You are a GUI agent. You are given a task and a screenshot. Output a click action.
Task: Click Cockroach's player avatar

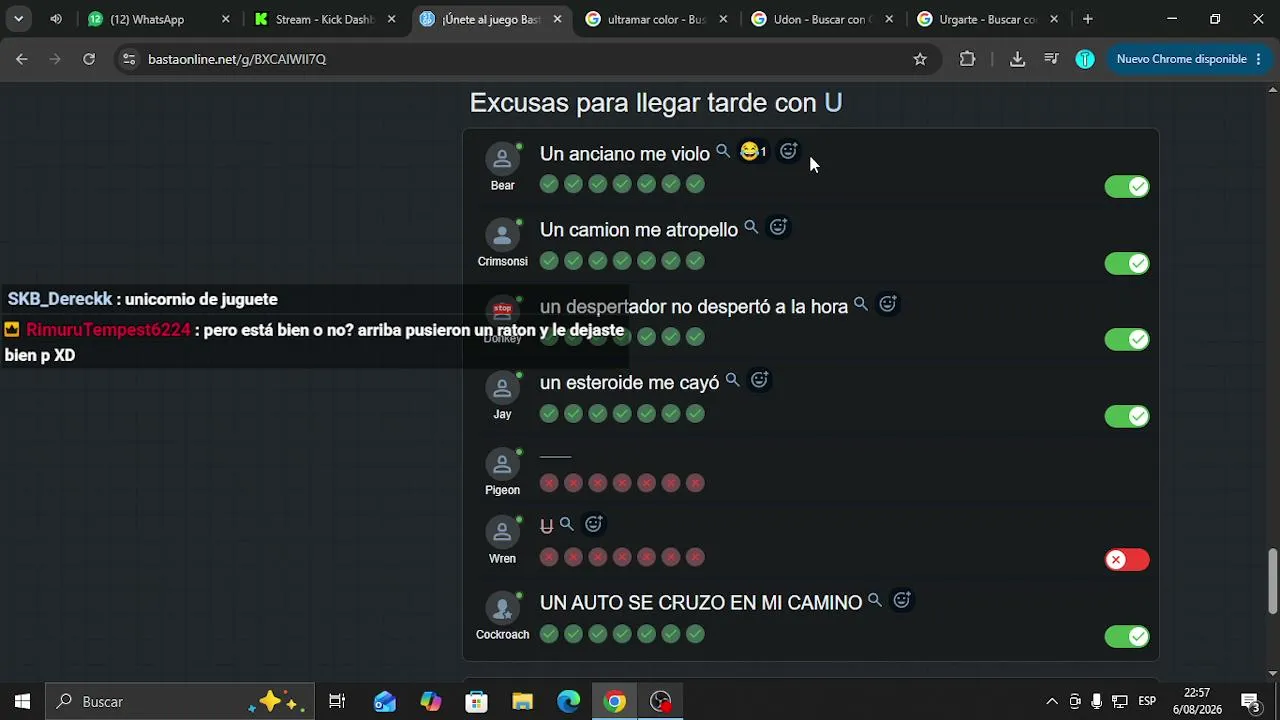(502, 608)
